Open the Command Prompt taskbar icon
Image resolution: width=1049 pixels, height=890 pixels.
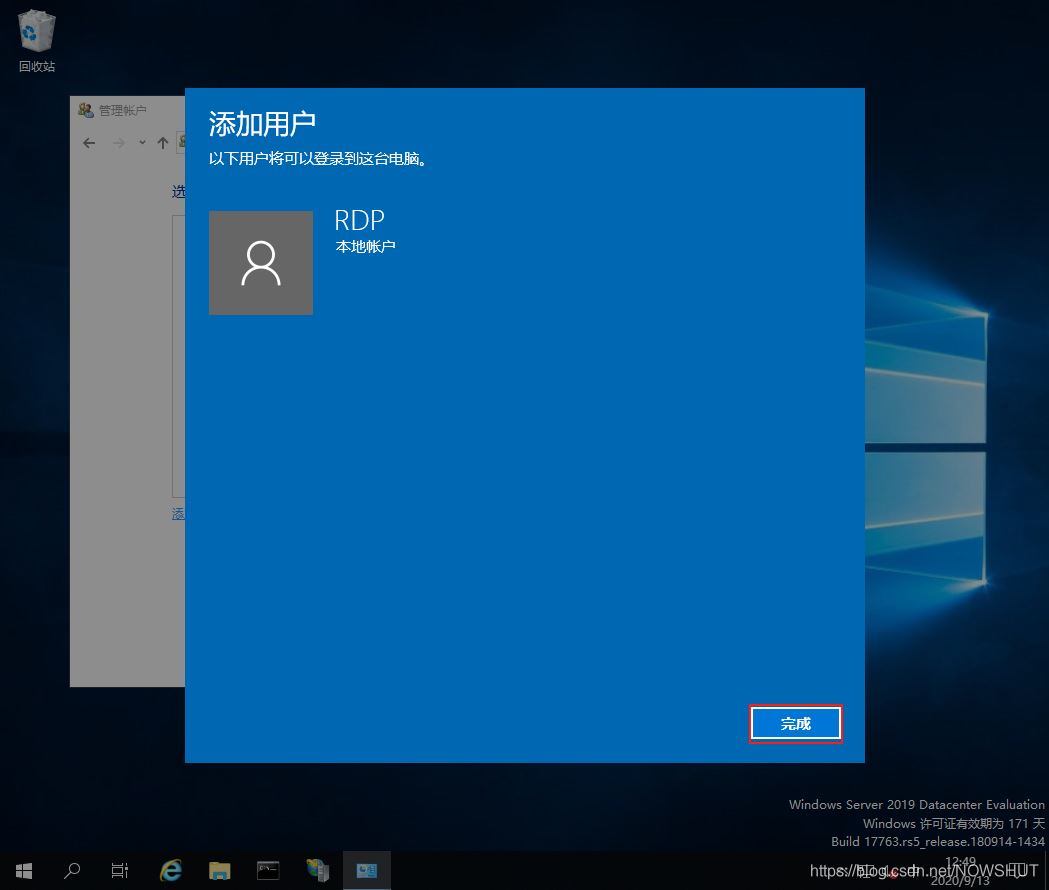click(x=268, y=870)
